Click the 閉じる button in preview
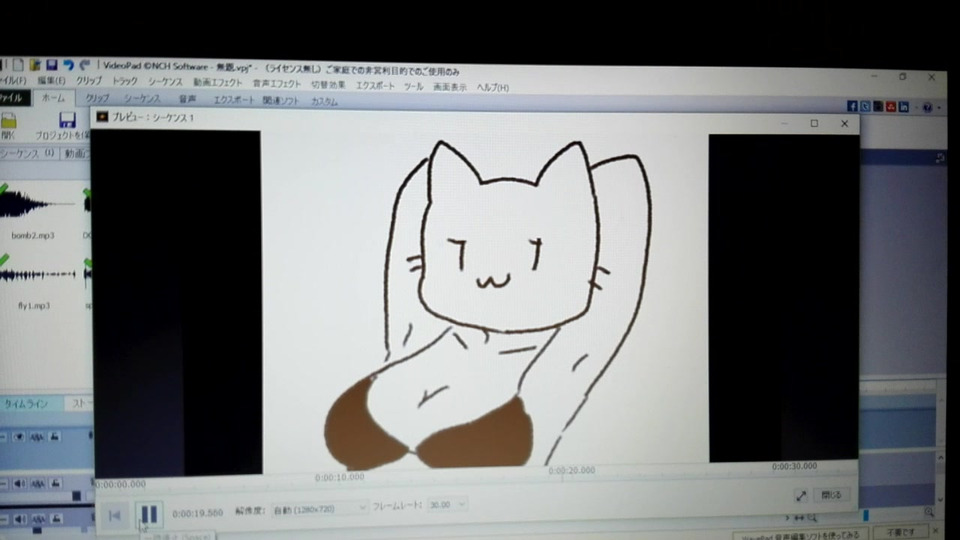Viewport: 960px width, 540px height. 831,495
